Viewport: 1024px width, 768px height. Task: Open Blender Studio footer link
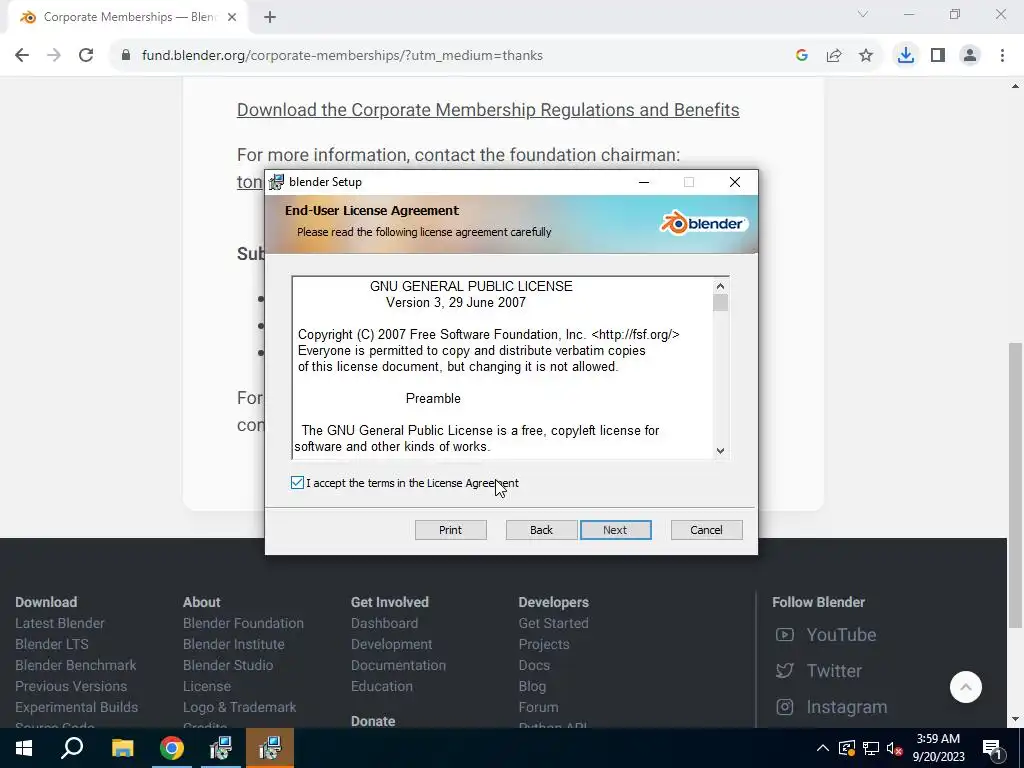coord(228,665)
